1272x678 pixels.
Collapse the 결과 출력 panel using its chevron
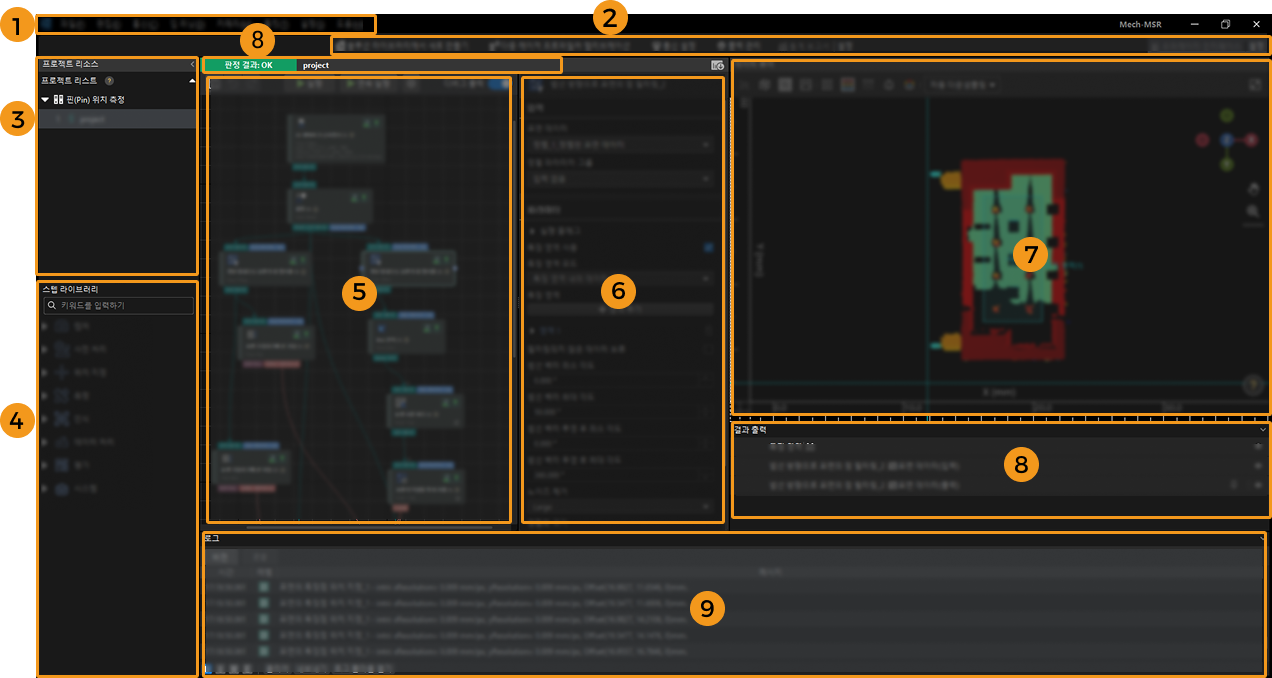[1262, 429]
